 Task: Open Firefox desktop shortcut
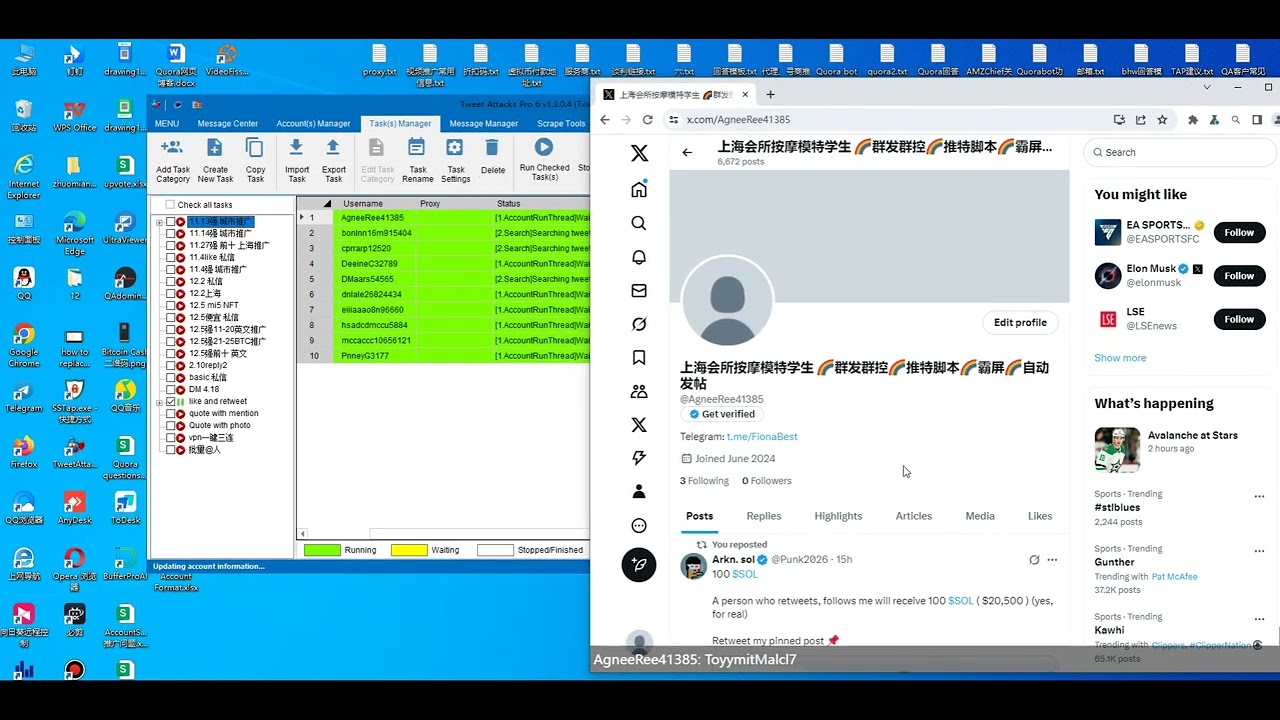coord(23,452)
